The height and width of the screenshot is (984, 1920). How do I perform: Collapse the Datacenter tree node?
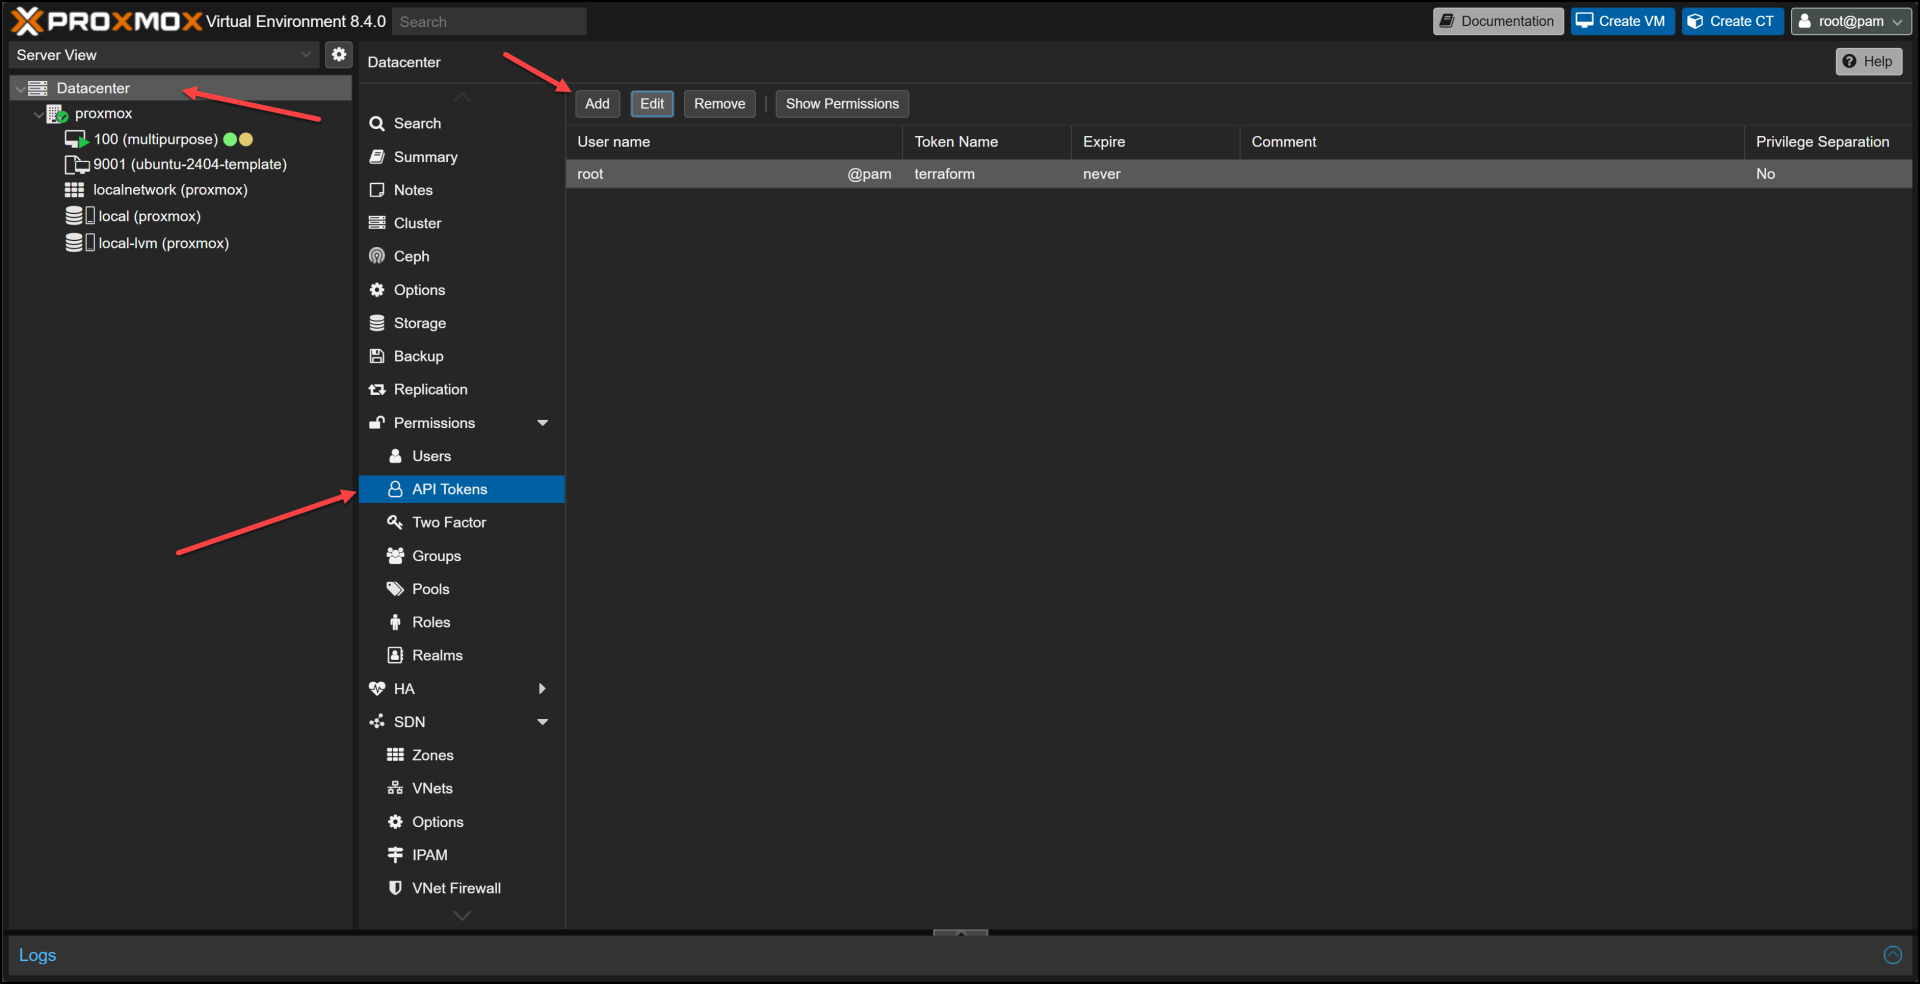click(x=19, y=88)
